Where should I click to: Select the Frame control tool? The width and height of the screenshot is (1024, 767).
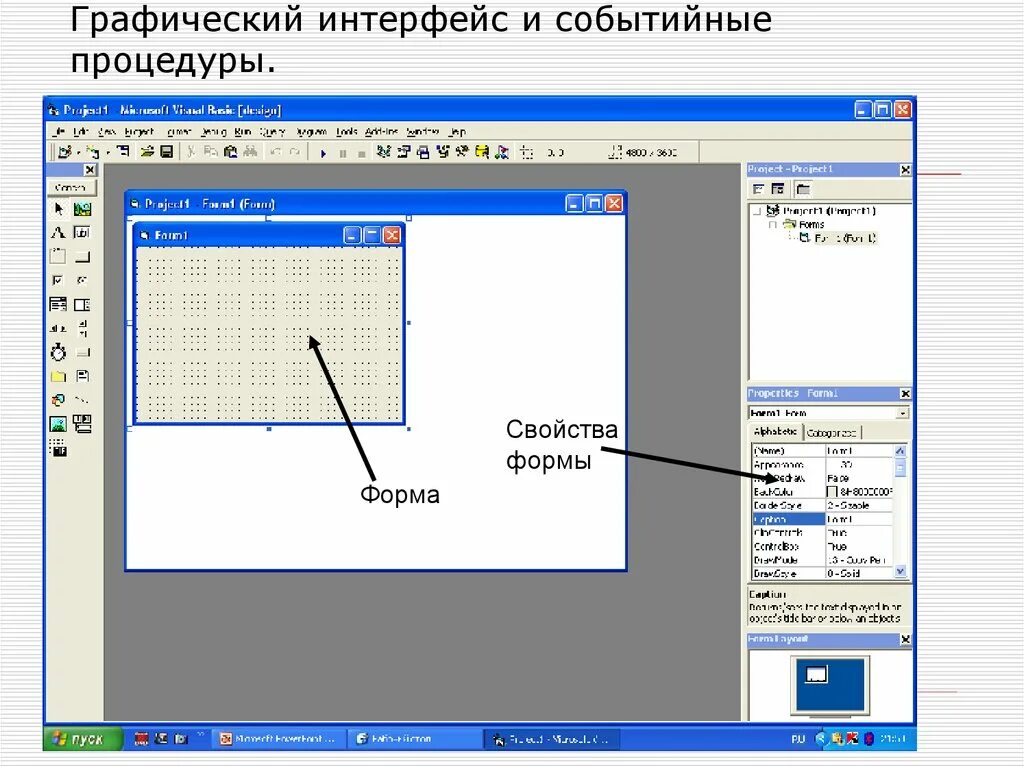(x=58, y=257)
